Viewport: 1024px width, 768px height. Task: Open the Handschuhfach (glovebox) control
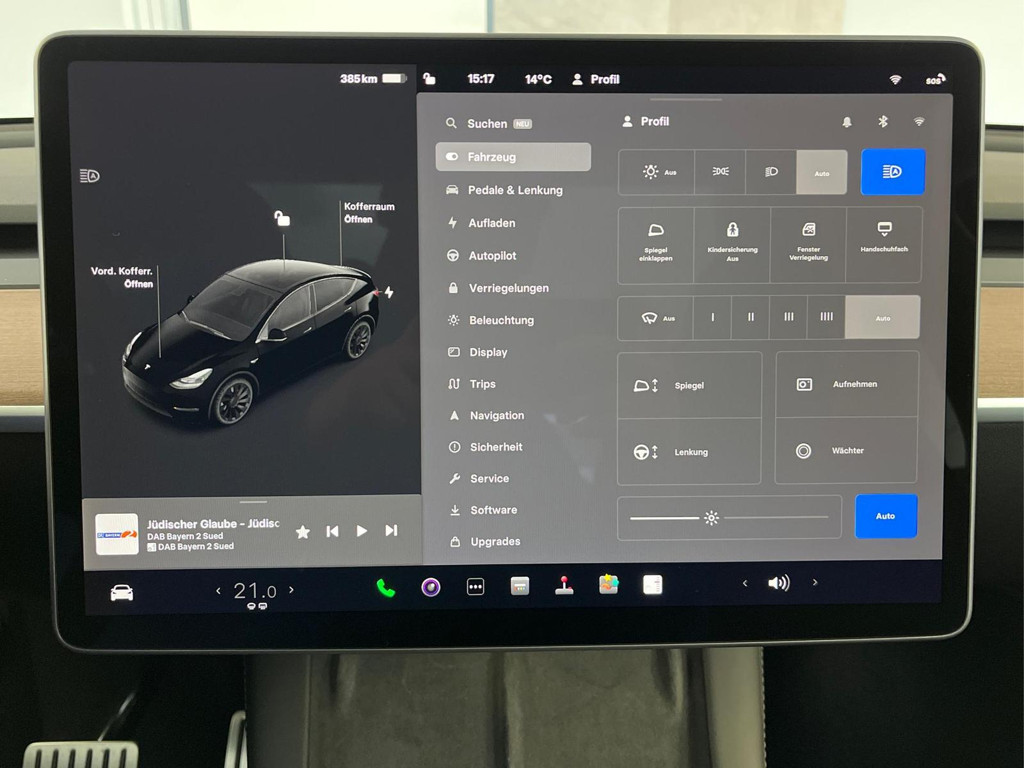[x=884, y=245]
